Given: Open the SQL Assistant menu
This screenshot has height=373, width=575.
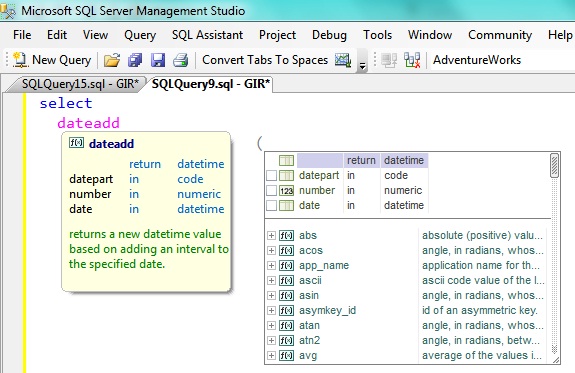Looking at the screenshot, I should pyautogui.click(x=207, y=35).
